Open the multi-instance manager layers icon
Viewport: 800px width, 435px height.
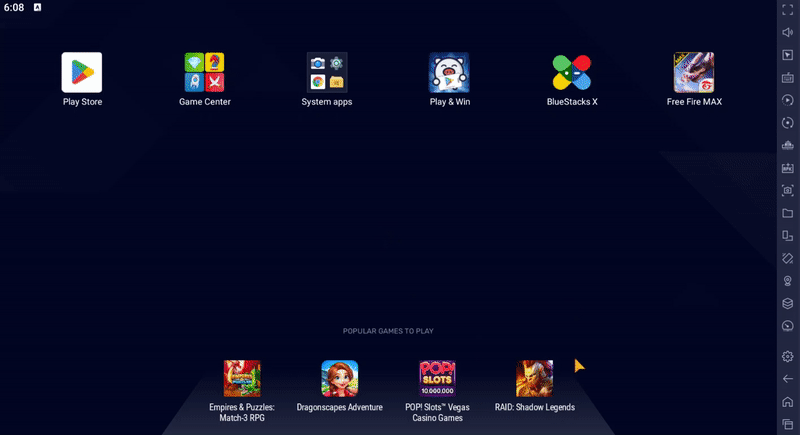[x=788, y=303]
